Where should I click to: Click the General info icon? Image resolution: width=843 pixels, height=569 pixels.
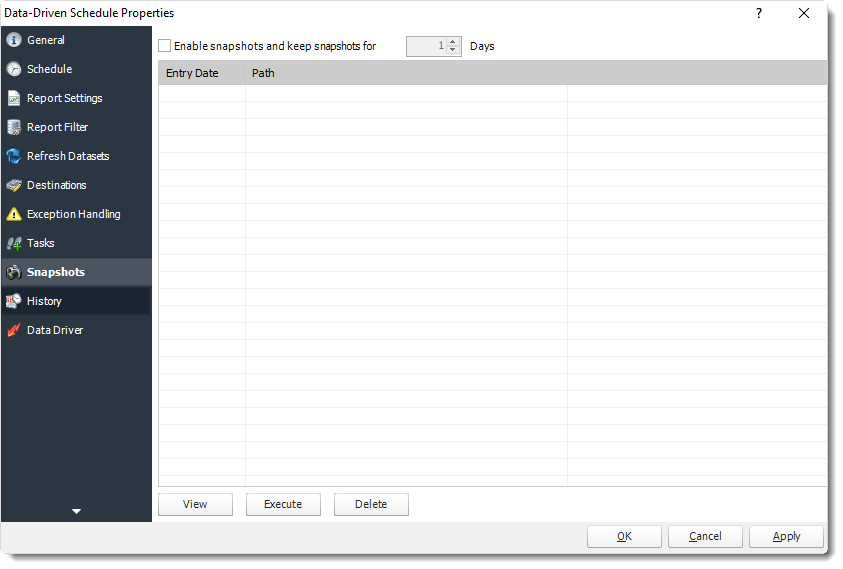[14, 40]
